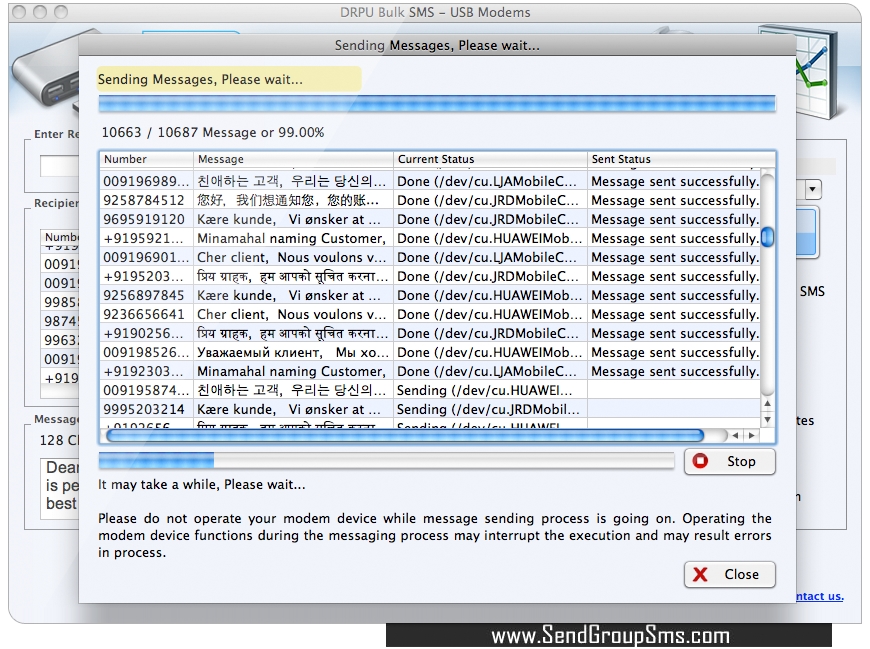The height and width of the screenshot is (649, 870).
Task: Click the macOS close window button
Action: pos(19,12)
